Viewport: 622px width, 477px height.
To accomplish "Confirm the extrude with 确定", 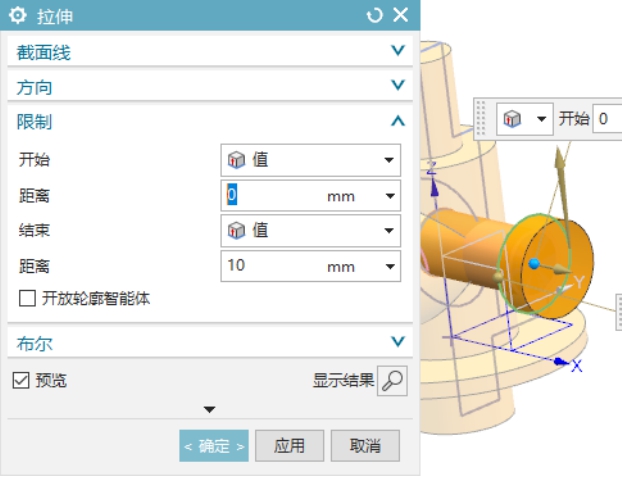I will click(214, 446).
